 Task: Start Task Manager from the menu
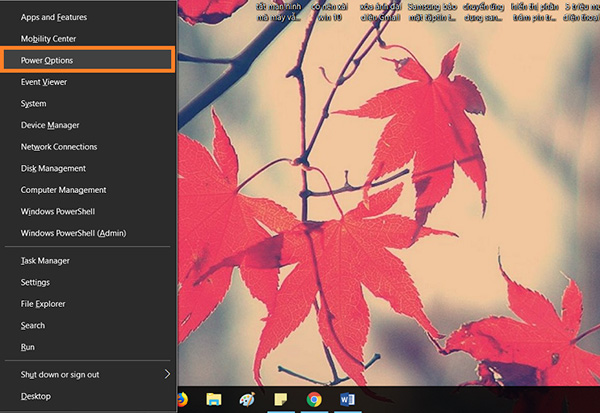point(88,260)
